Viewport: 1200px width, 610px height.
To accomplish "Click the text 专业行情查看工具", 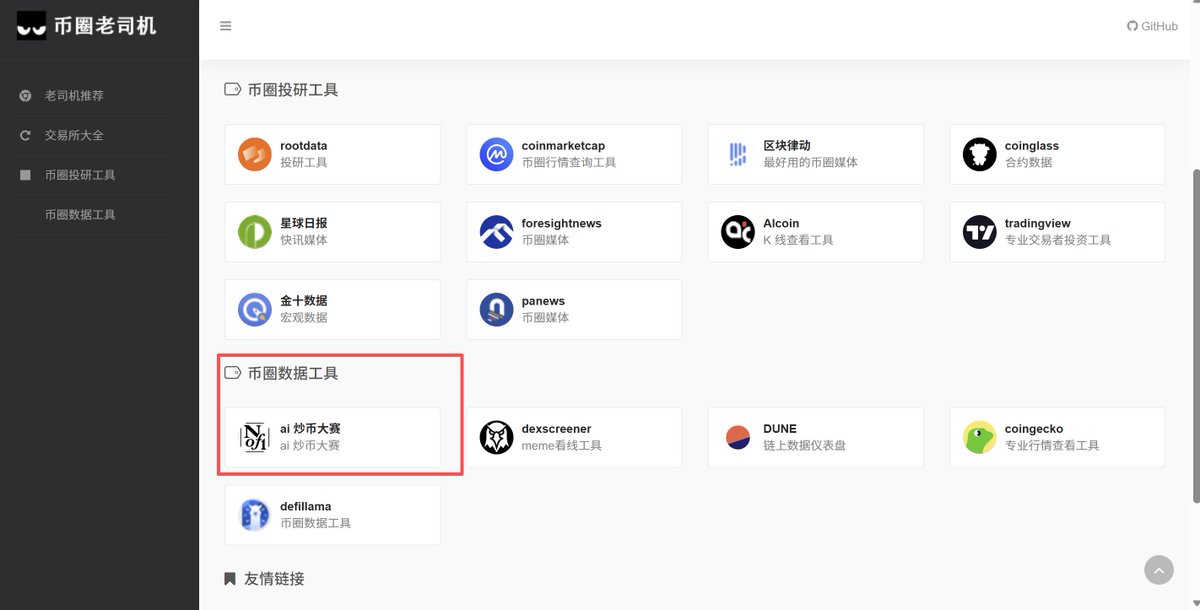I will tap(1052, 445).
